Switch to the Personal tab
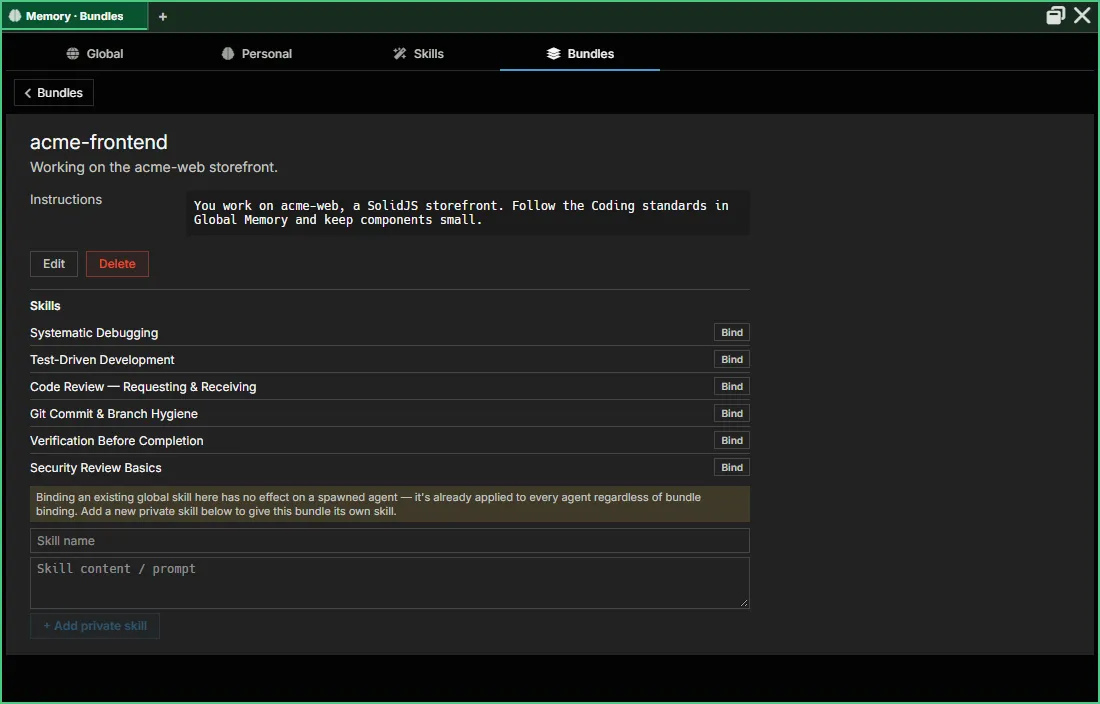Viewport: 1100px width, 704px height. coord(257,54)
